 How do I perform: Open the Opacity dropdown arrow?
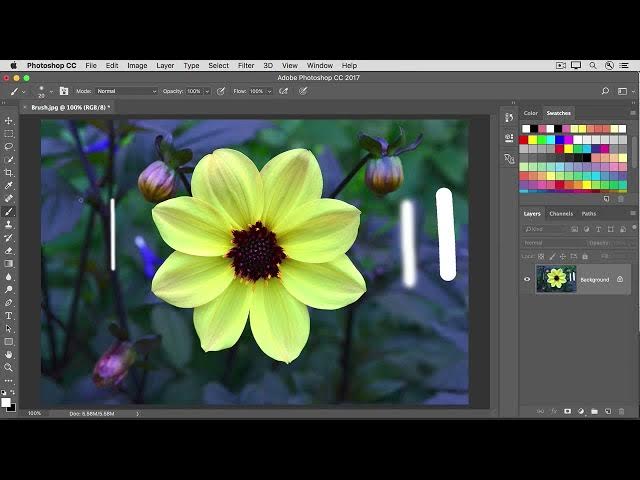(x=206, y=91)
